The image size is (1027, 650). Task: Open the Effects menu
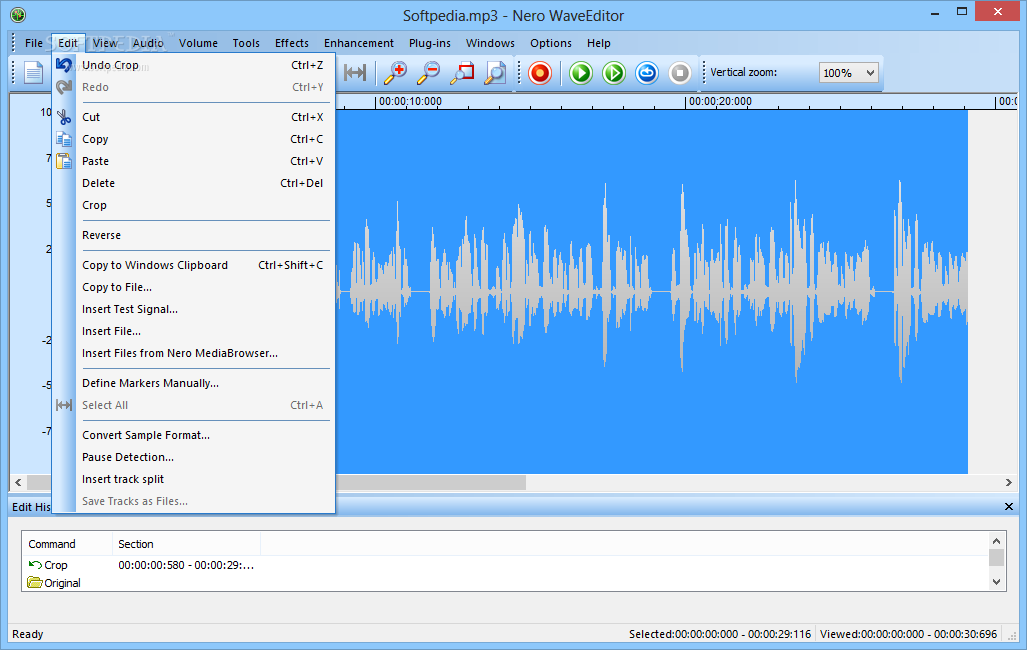point(291,43)
